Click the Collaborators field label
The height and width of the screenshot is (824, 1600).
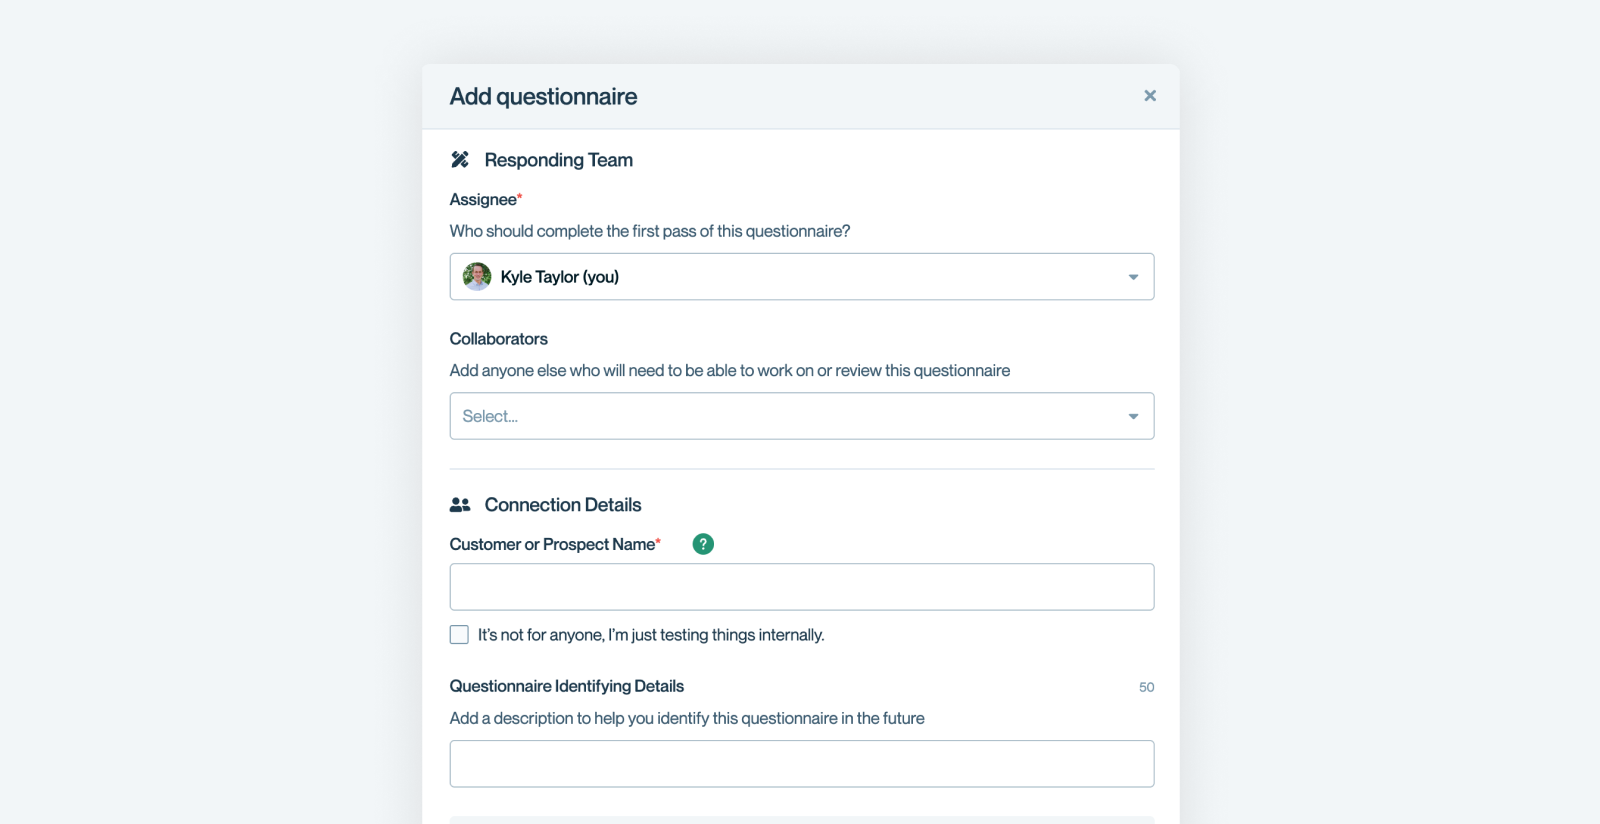[x=498, y=338]
